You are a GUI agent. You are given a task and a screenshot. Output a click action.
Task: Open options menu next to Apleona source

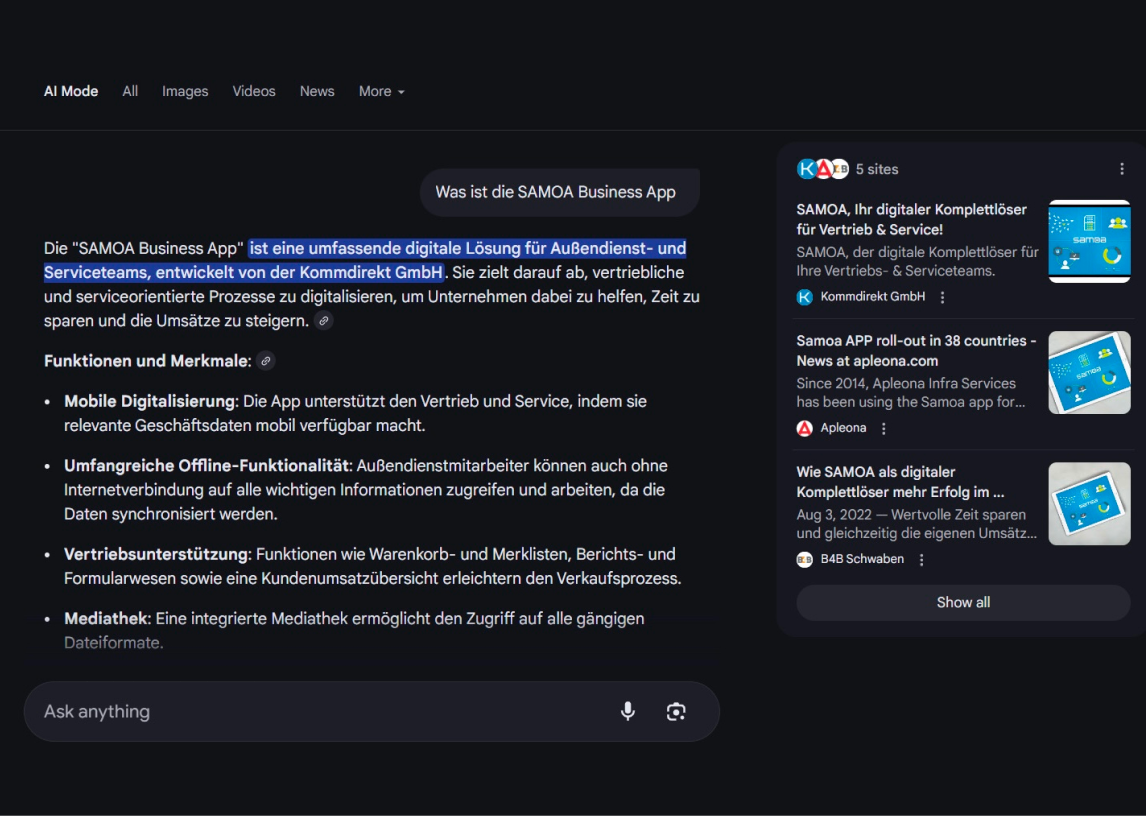(884, 428)
